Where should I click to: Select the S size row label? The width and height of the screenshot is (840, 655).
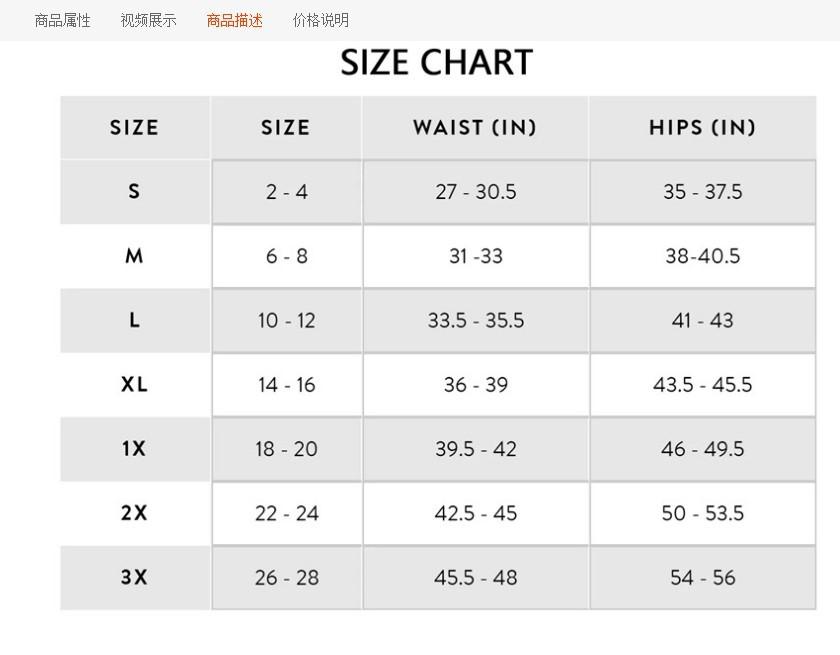[x=134, y=192]
